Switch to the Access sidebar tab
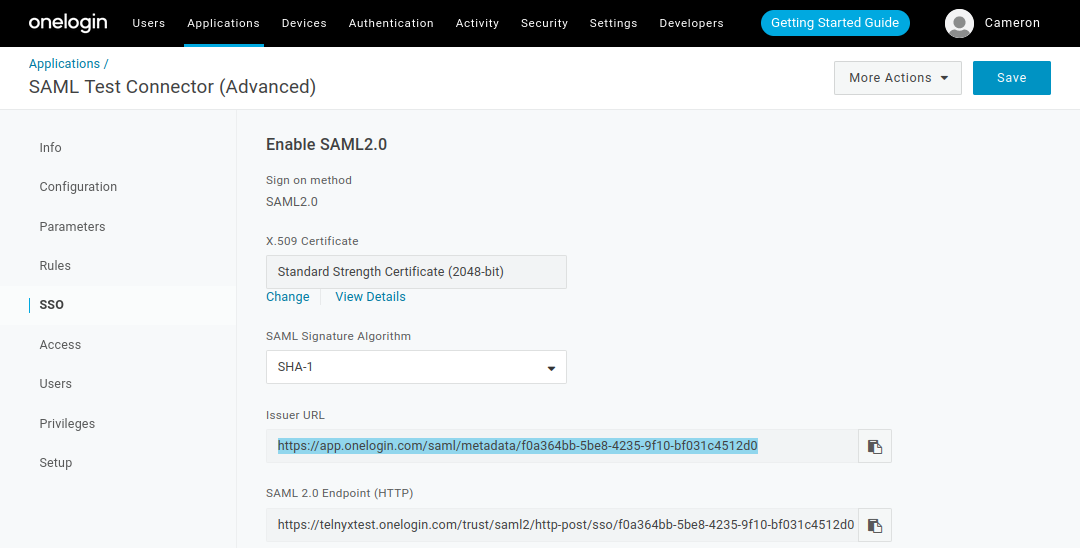 [60, 344]
